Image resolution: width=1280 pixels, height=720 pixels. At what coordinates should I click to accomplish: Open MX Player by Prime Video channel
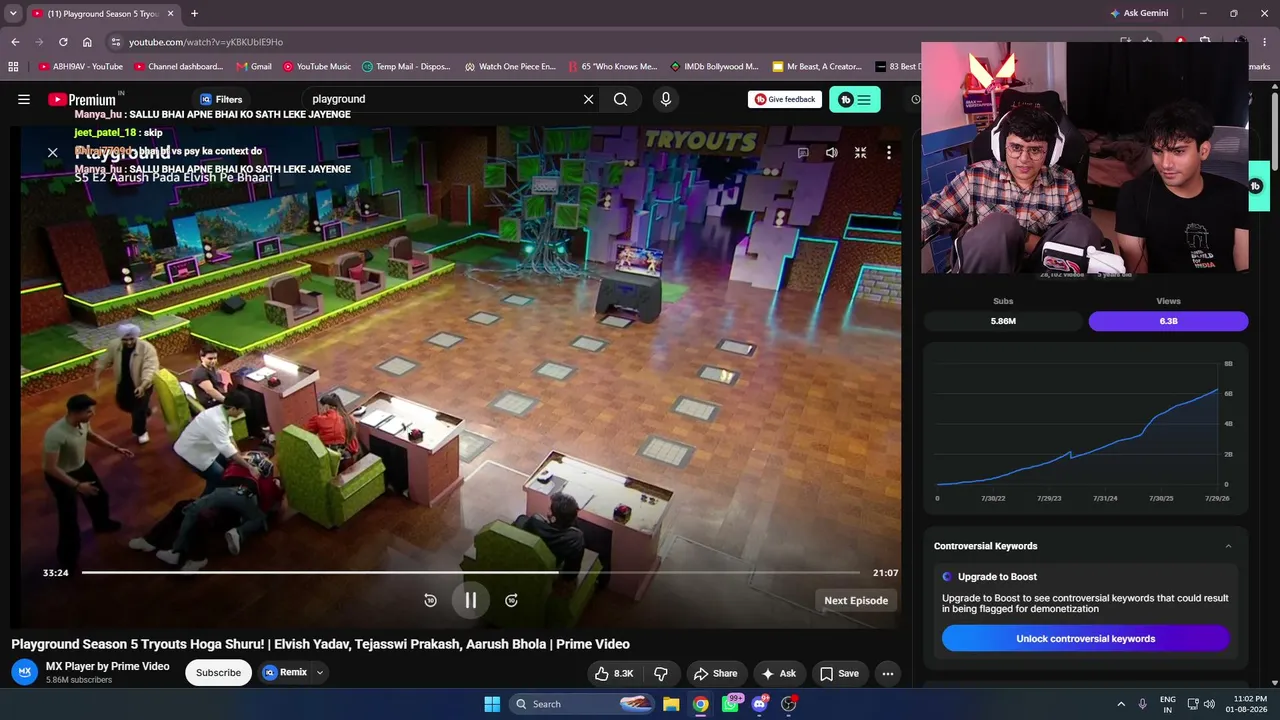click(108, 666)
